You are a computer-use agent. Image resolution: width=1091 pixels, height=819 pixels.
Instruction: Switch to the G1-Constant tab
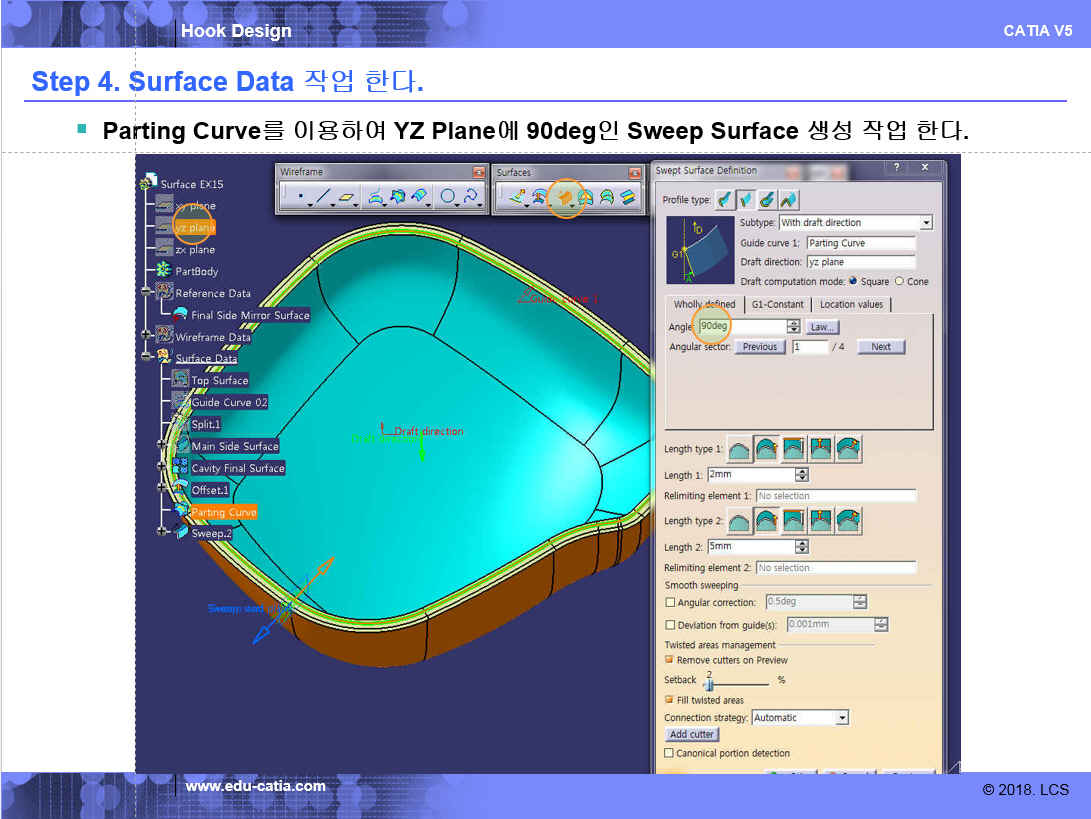point(778,304)
